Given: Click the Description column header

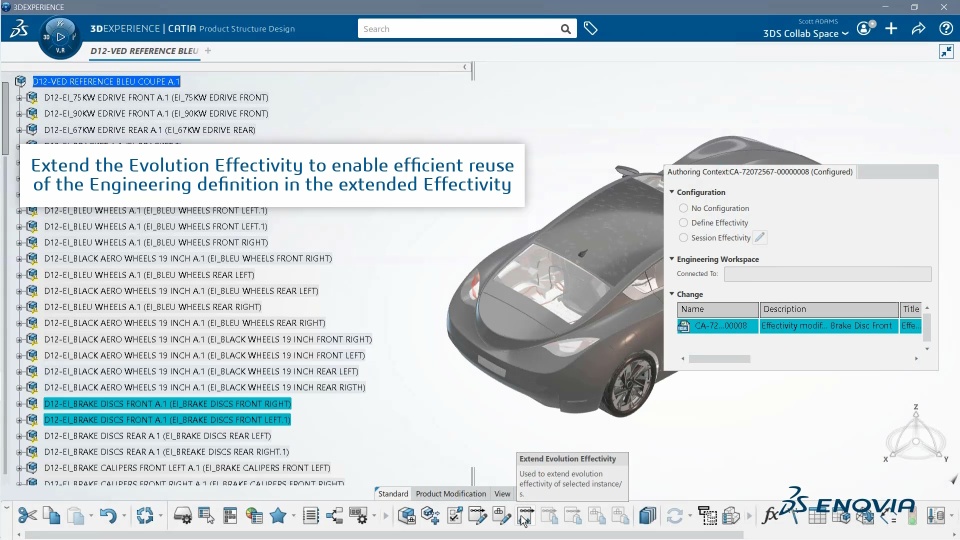Looking at the screenshot, I should pyautogui.click(x=829, y=309).
